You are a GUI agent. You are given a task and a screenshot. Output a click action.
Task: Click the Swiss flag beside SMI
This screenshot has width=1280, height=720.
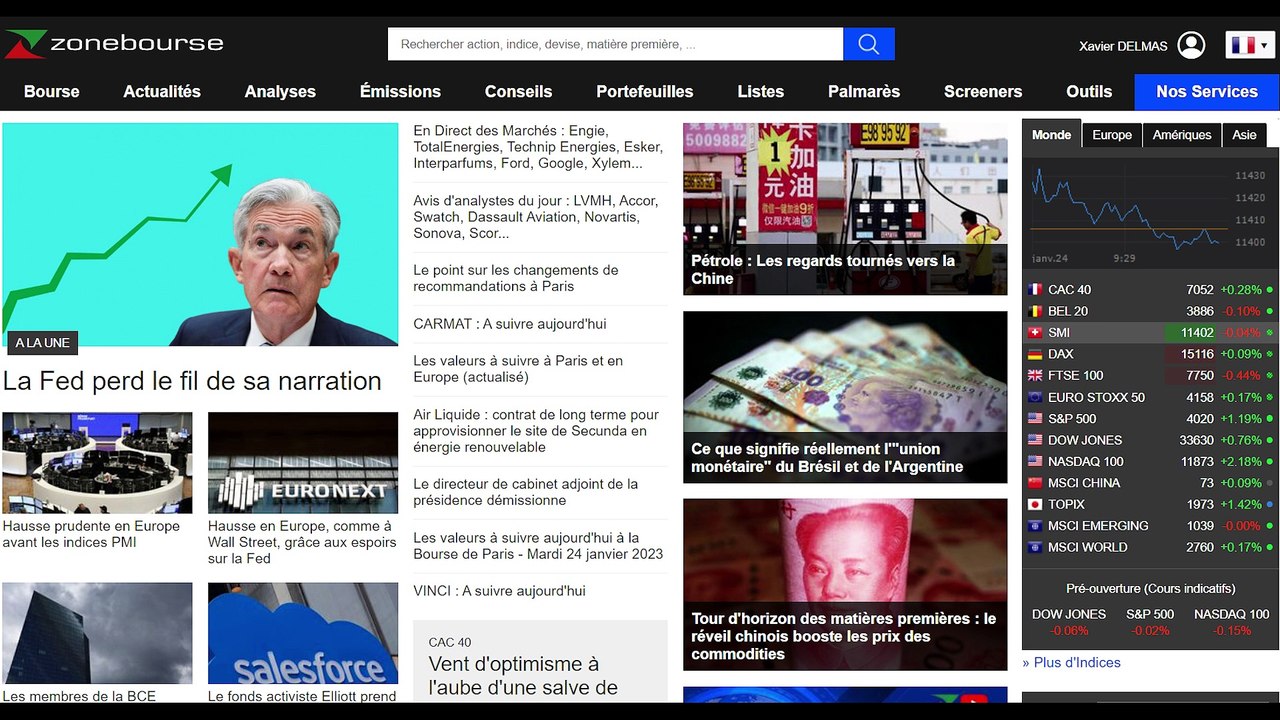coord(1035,333)
